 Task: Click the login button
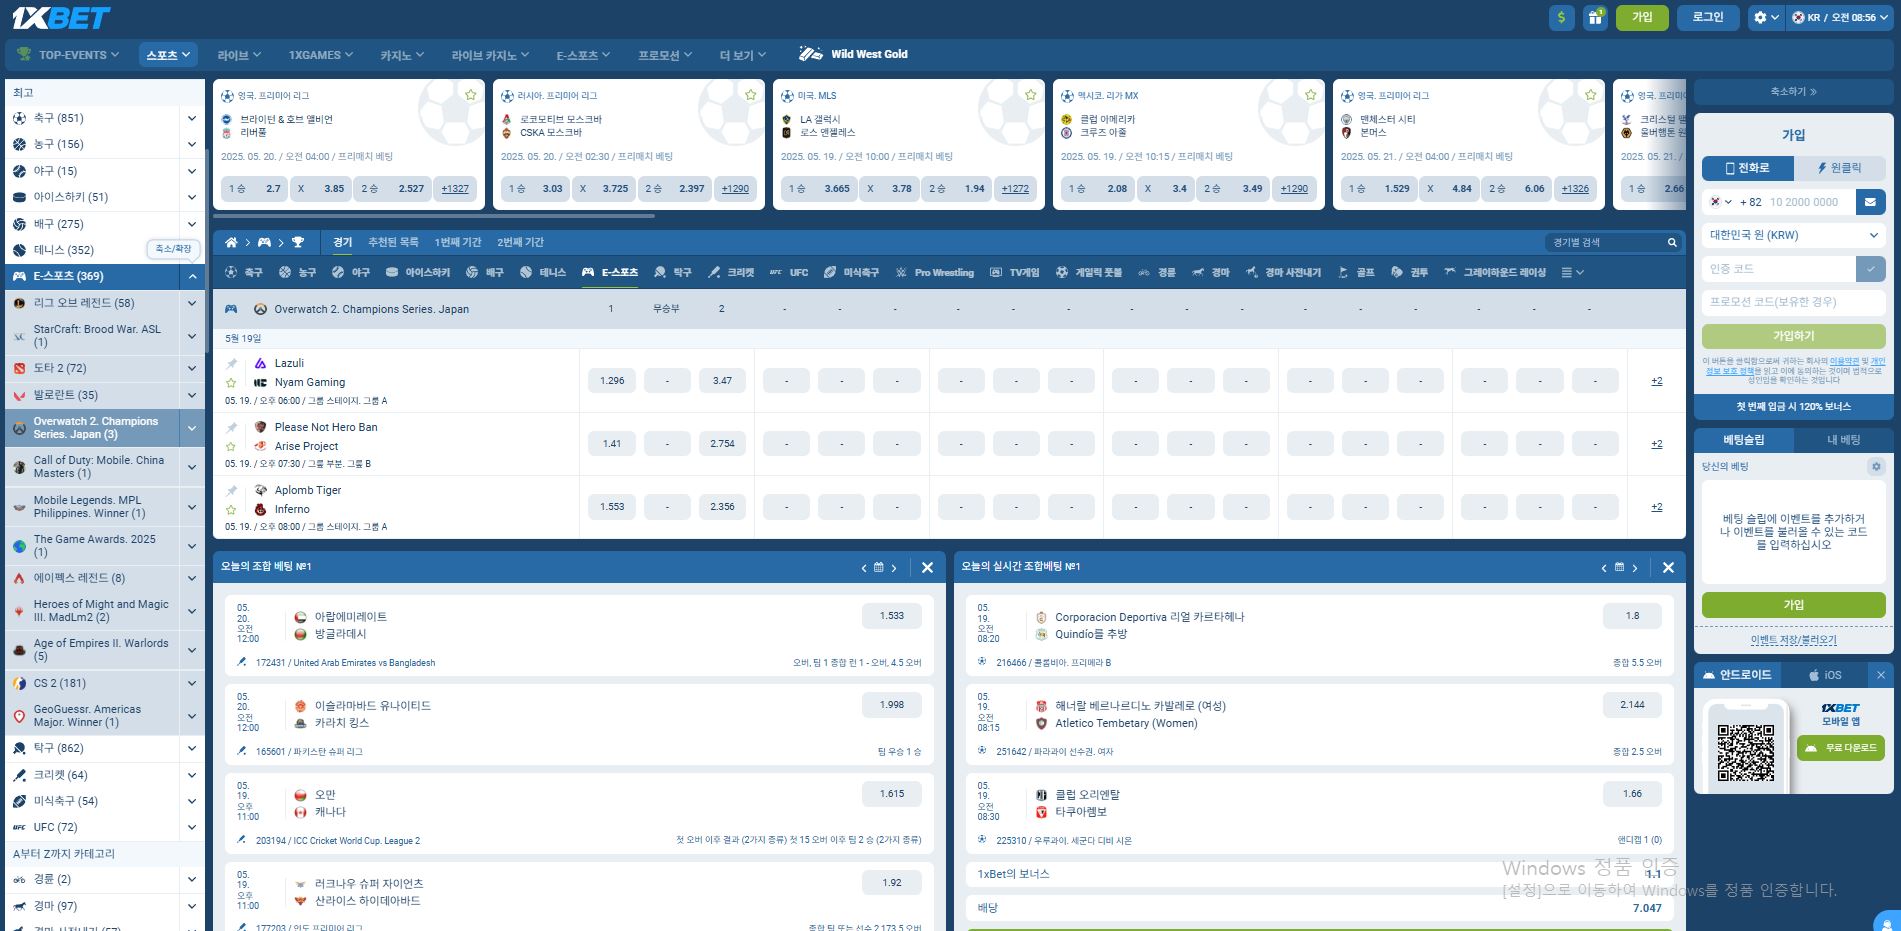point(1708,17)
